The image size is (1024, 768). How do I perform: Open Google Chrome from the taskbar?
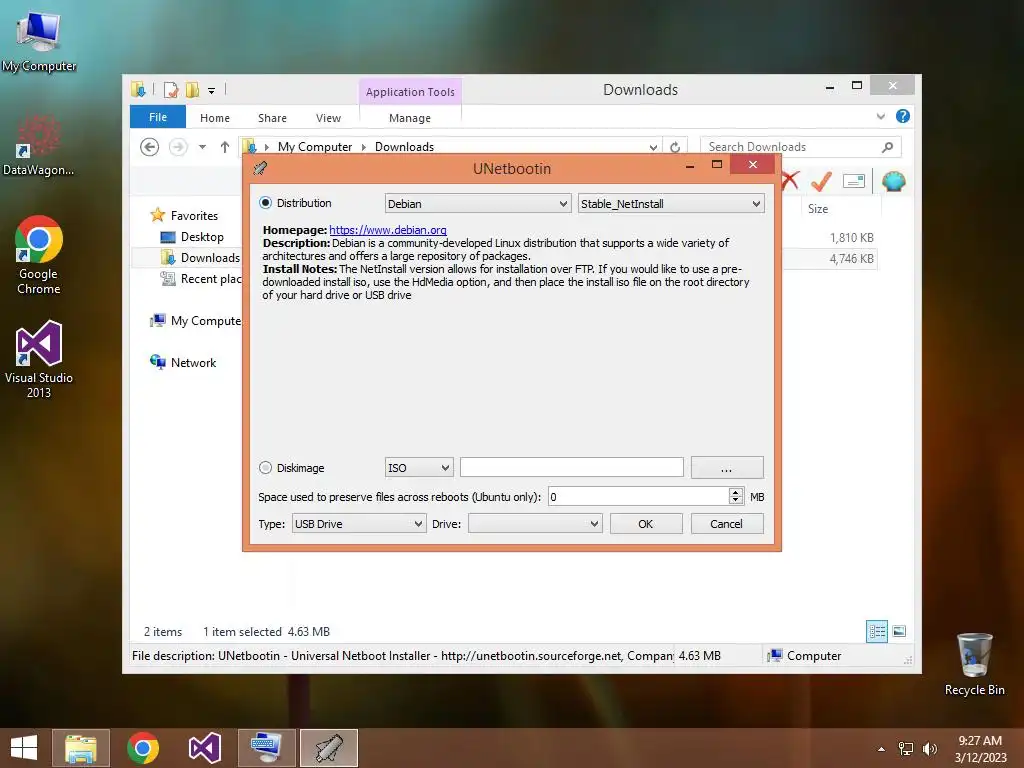point(143,748)
